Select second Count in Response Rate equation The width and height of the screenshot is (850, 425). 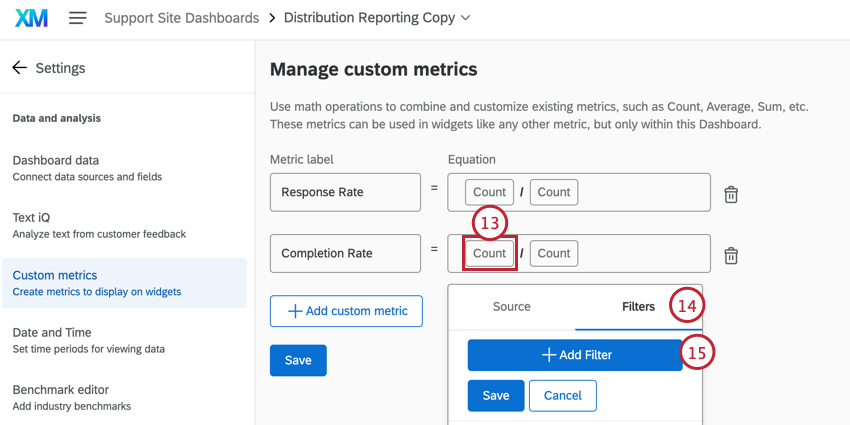coord(553,192)
